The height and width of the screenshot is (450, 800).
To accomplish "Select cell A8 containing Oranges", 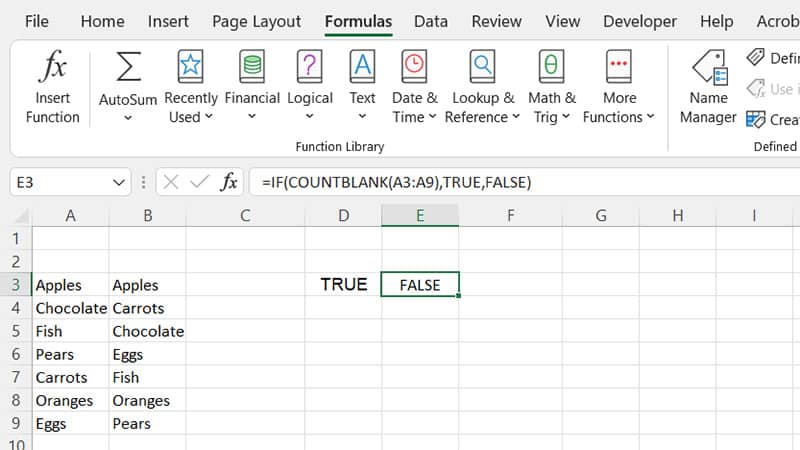I will click(70, 401).
